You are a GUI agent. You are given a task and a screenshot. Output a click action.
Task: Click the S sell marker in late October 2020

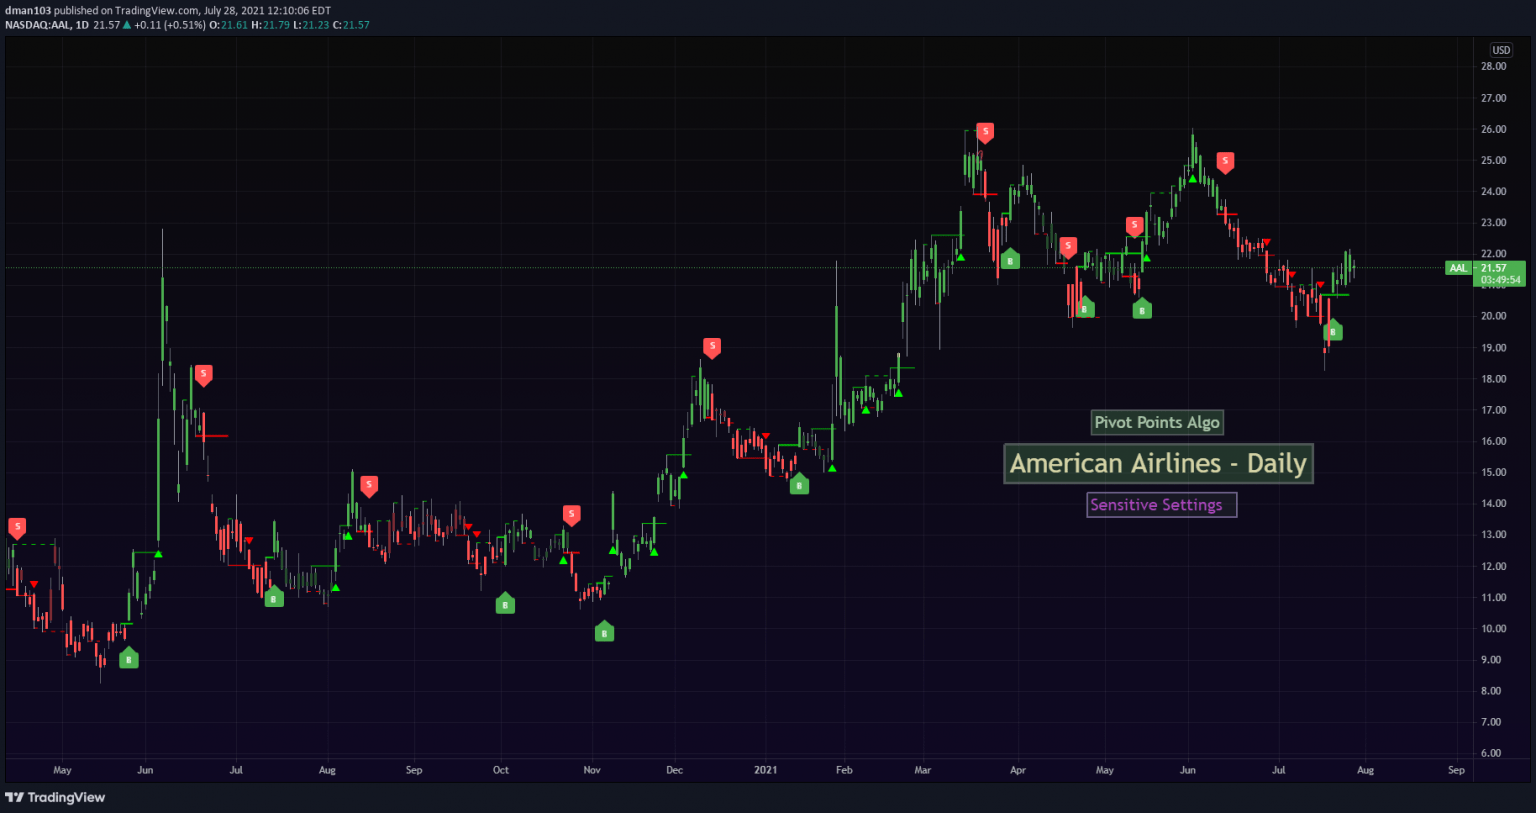click(571, 515)
